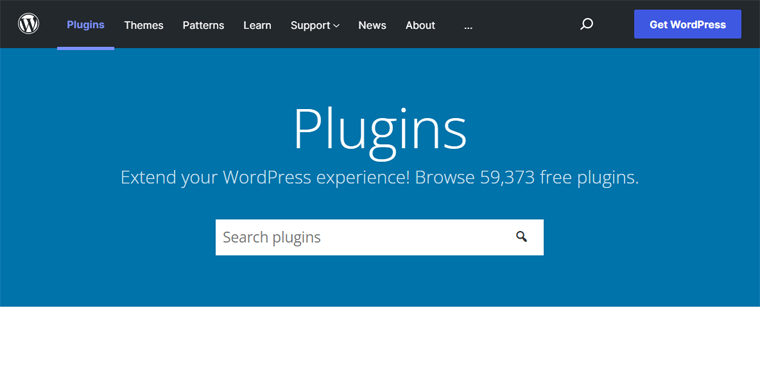This screenshot has width=760, height=376.
Task: Click the 'Browse 59,373 free plugins' text
Action: (527, 177)
